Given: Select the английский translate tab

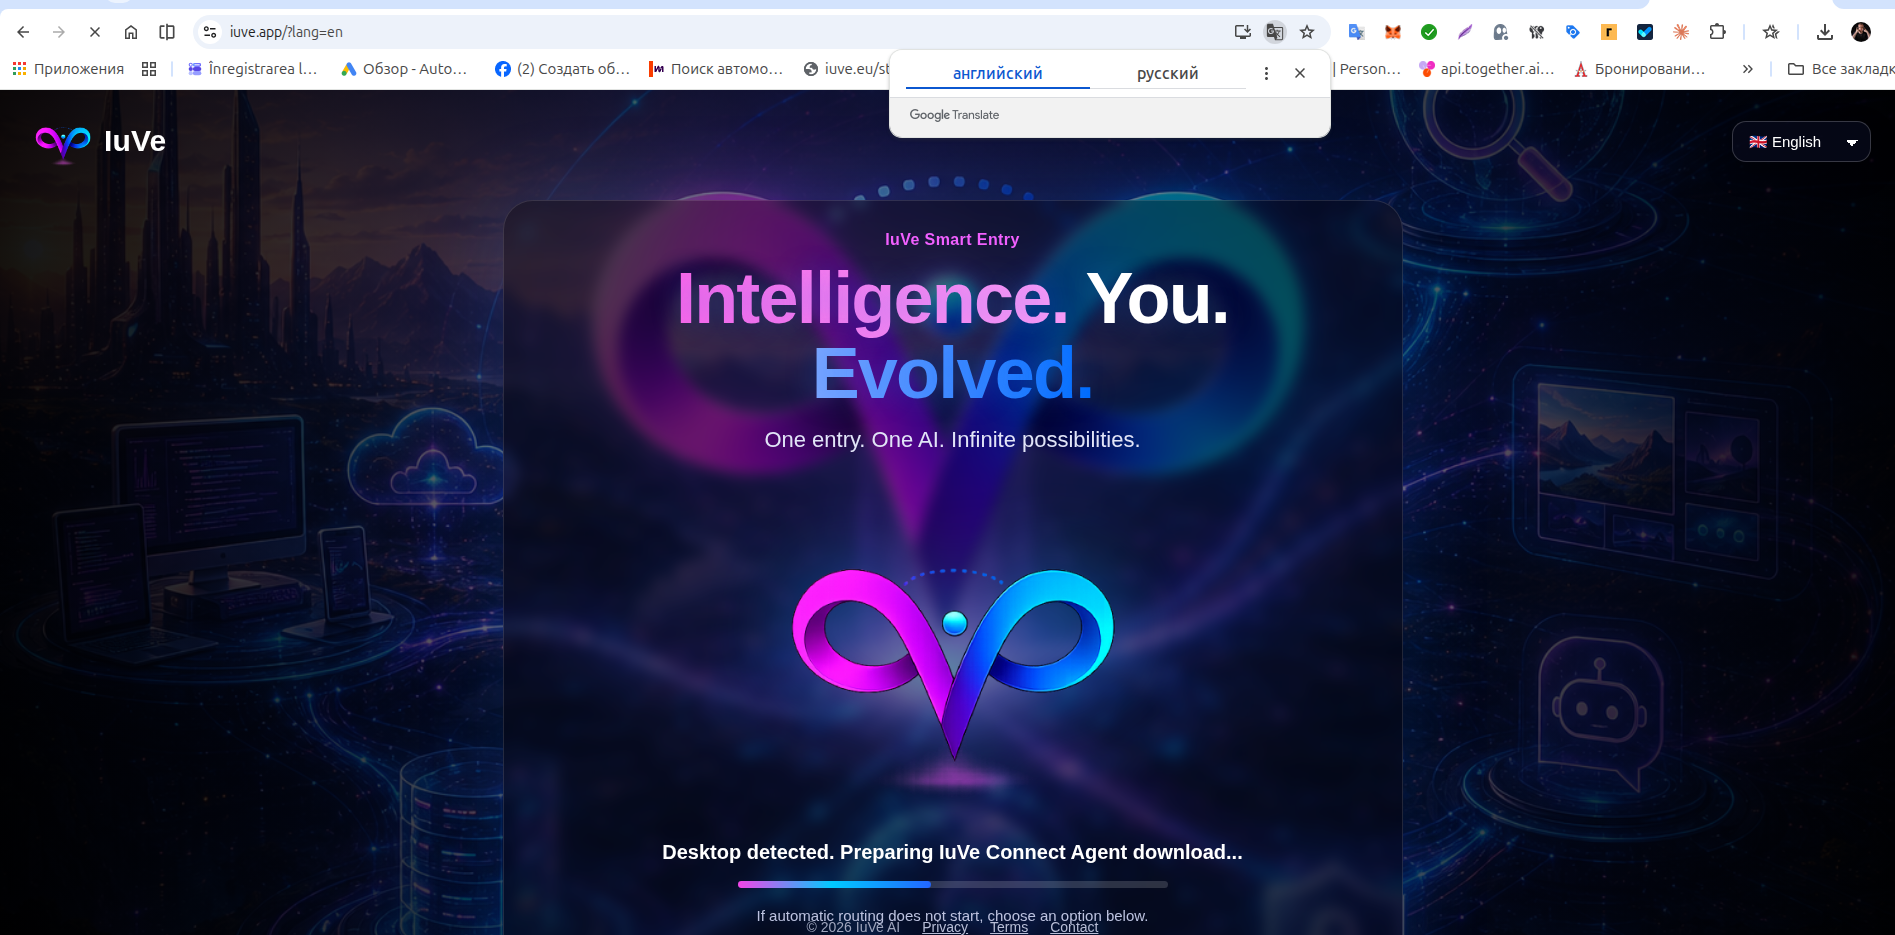Looking at the screenshot, I should pyautogui.click(x=997, y=73).
